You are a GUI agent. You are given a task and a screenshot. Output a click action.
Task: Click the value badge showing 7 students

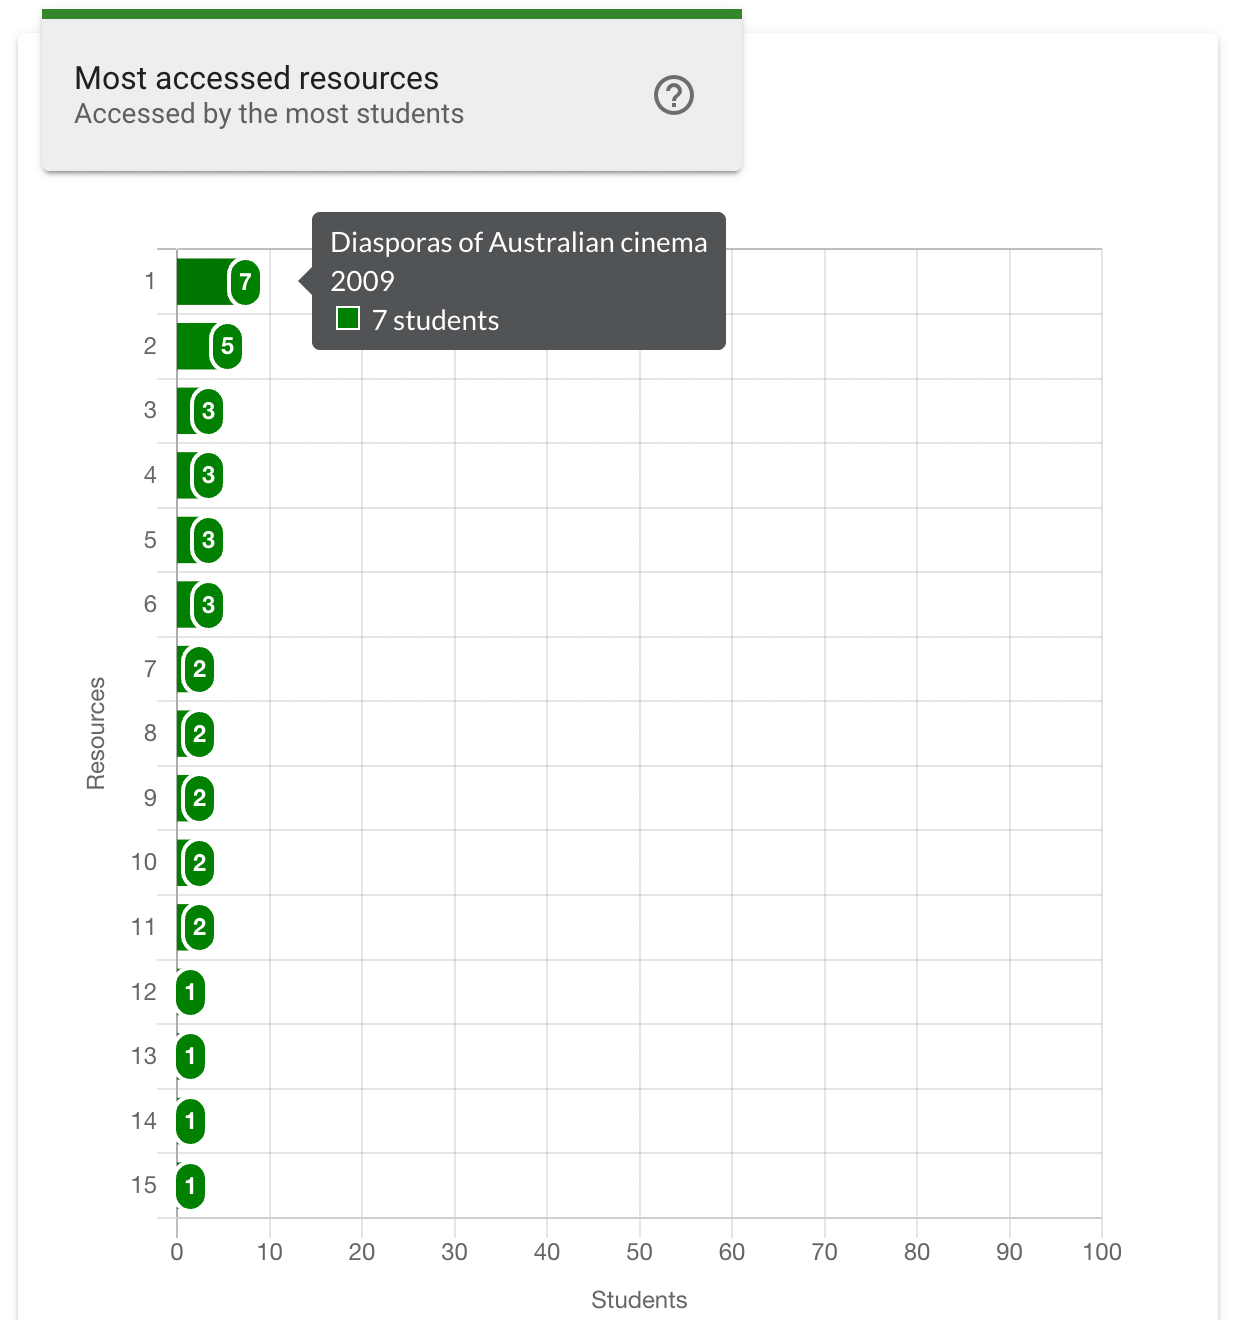(244, 281)
